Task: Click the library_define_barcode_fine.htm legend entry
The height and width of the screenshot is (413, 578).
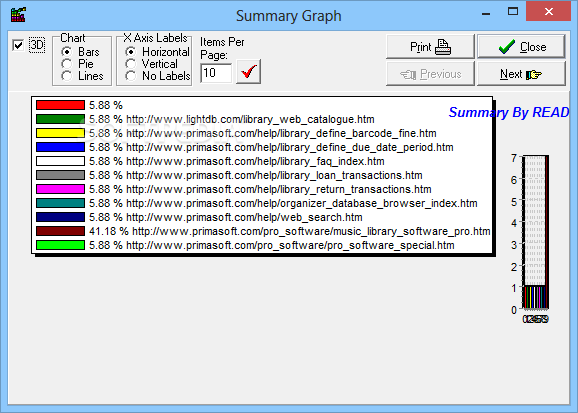Action: click(263, 133)
